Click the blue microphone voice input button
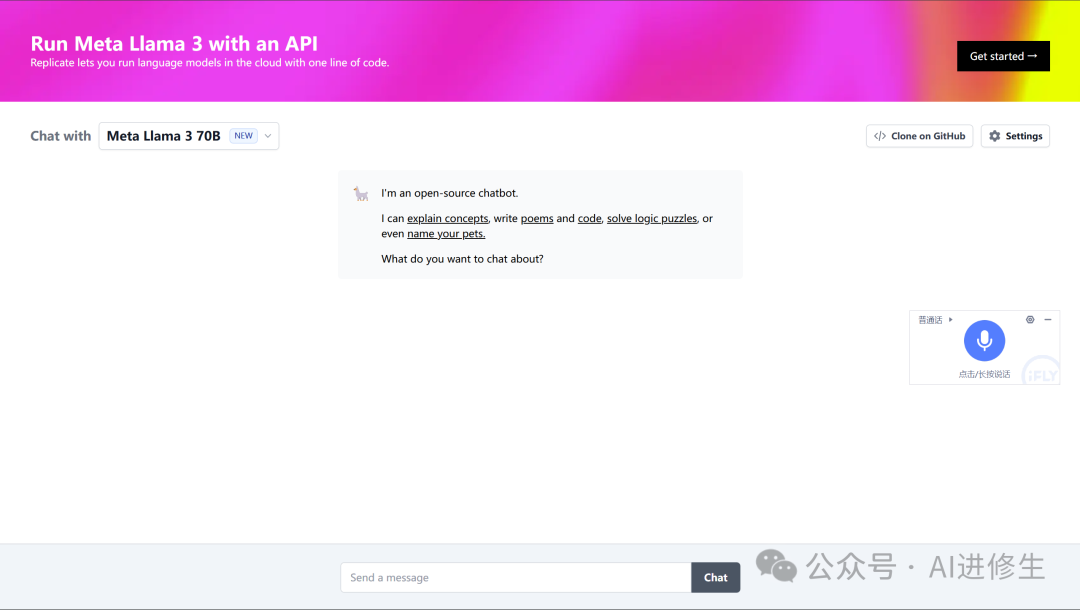Viewport: 1080px width, 610px height. (984, 340)
